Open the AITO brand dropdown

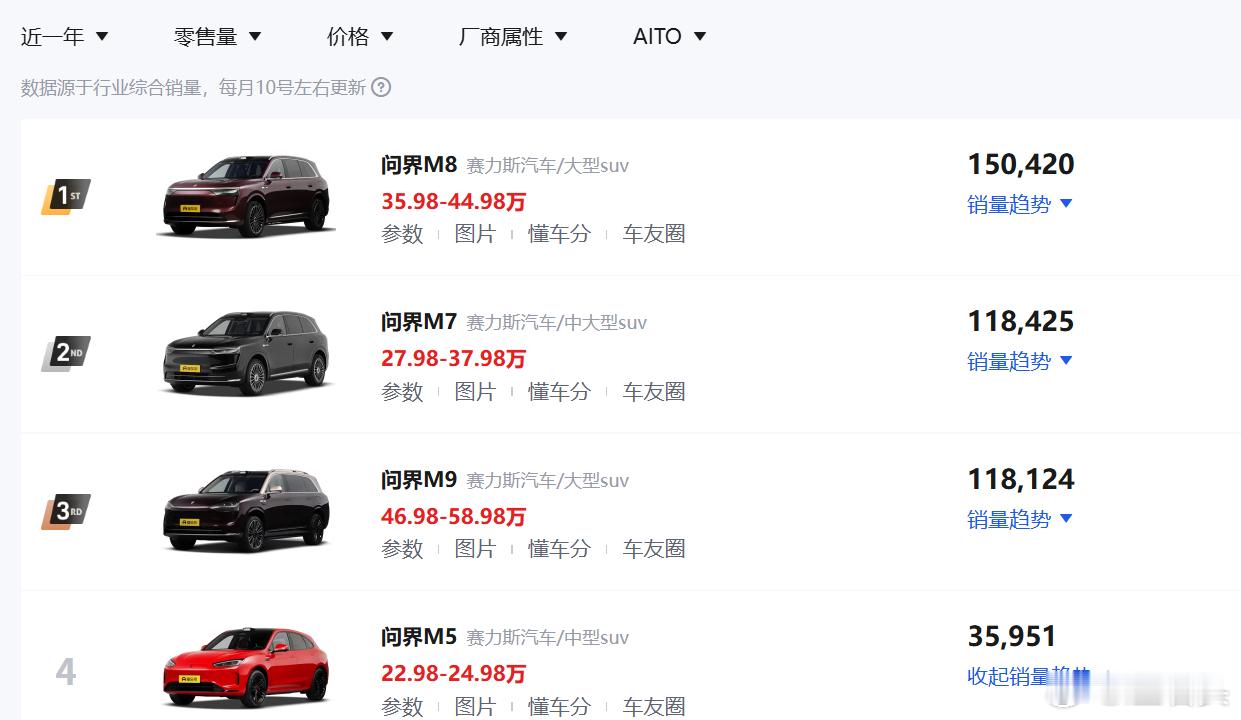click(669, 37)
